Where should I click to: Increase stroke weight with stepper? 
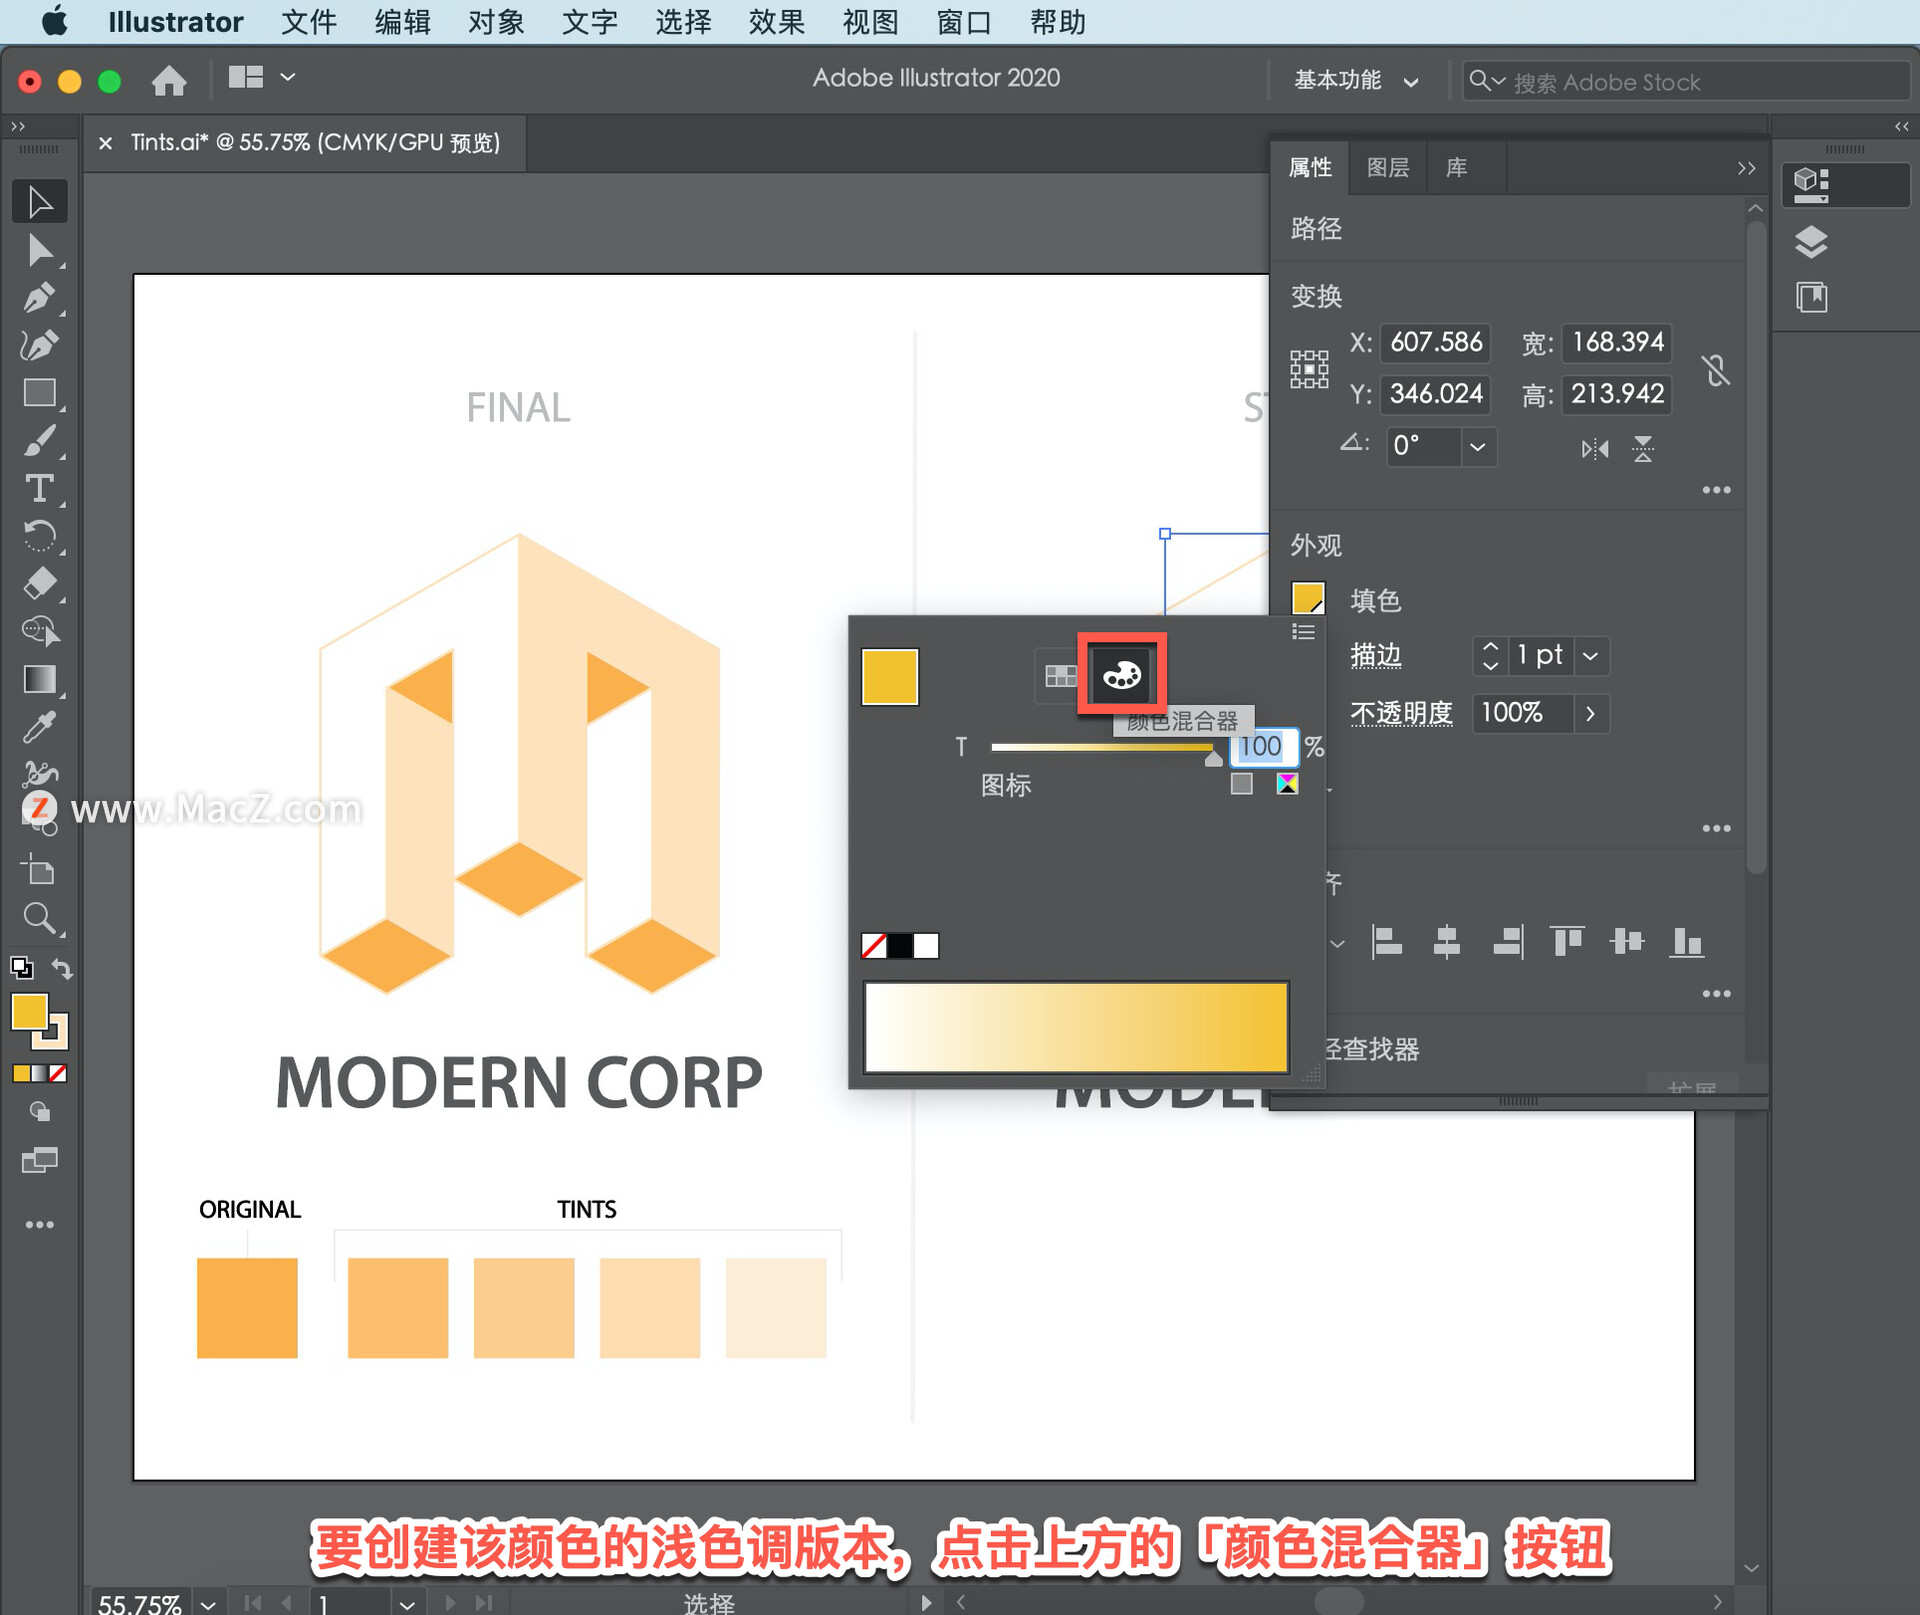pyautogui.click(x=1490, y=647)
